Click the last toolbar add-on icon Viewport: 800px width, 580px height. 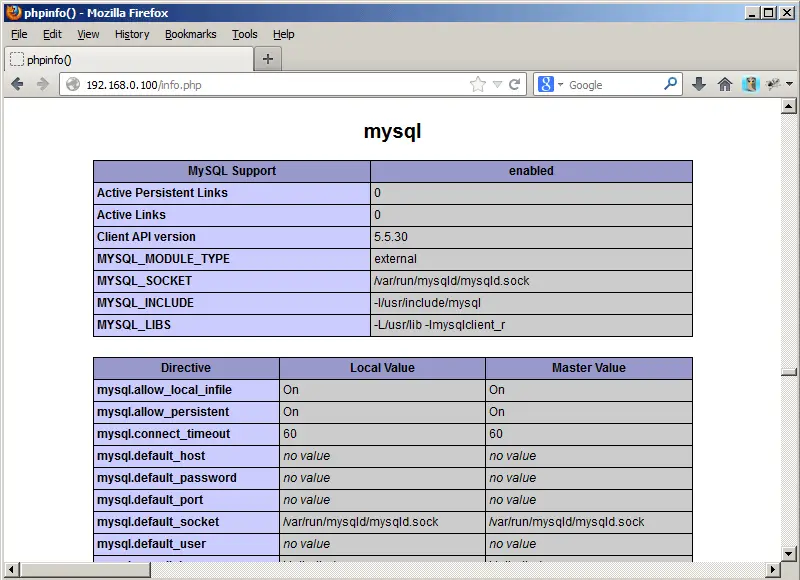pyautogui.click(x=773, y=84)
